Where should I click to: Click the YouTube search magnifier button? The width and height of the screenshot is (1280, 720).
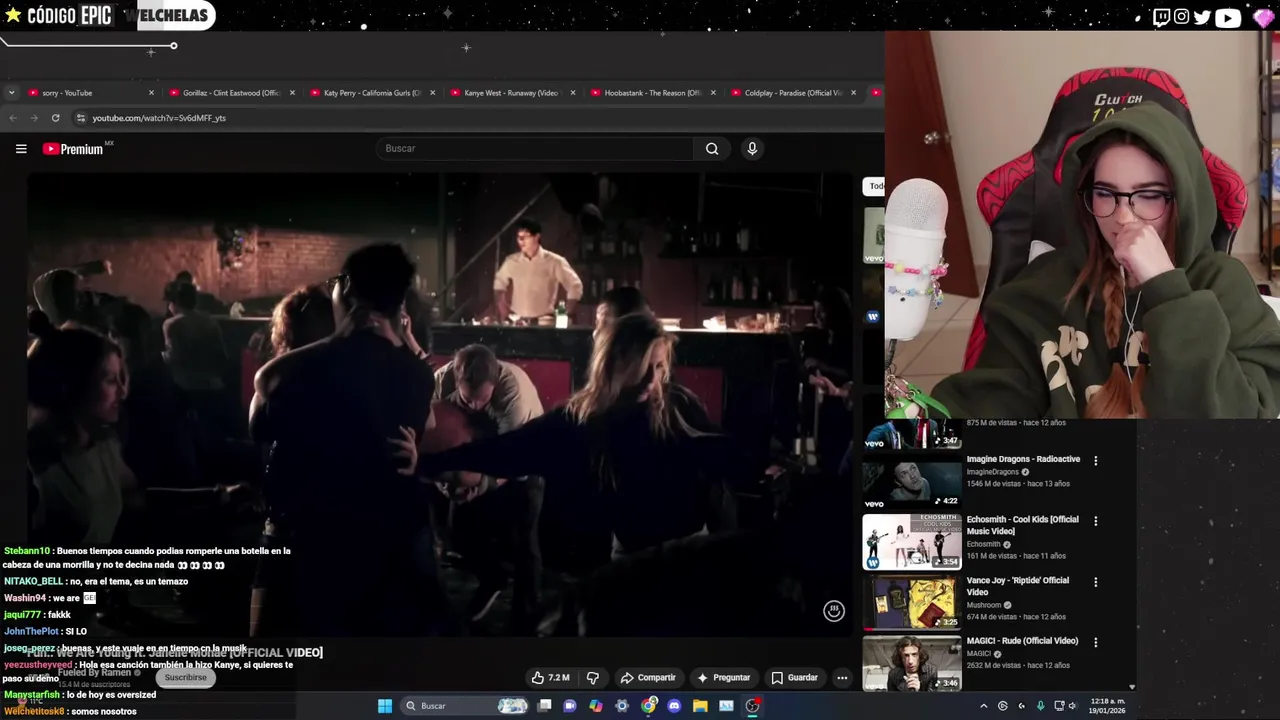[x=712, y=149]
